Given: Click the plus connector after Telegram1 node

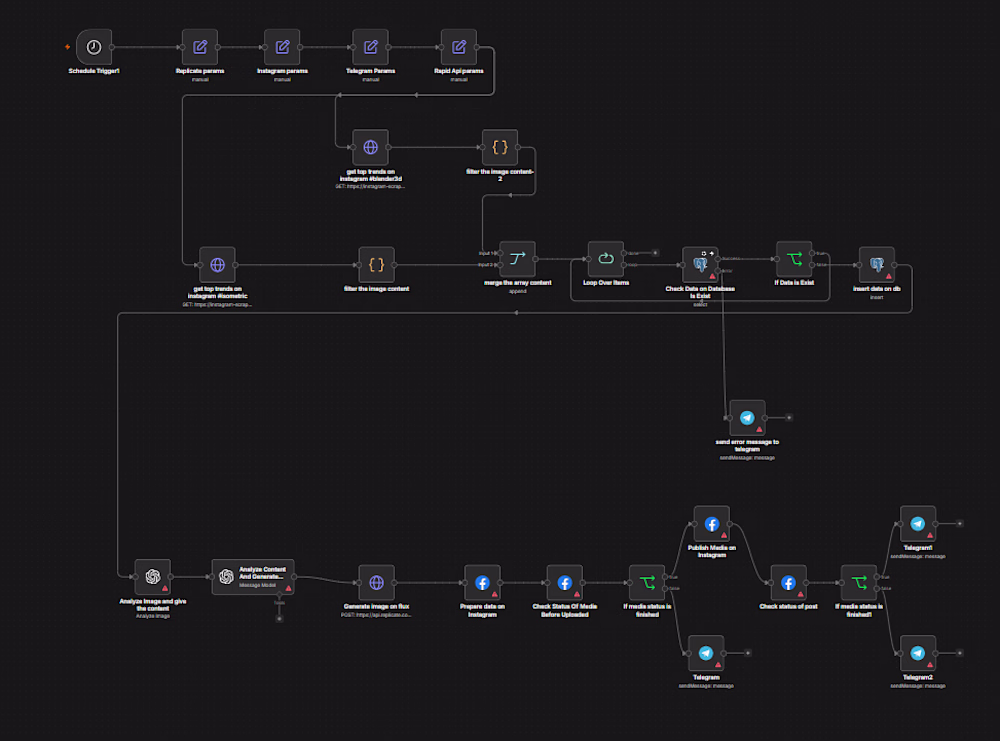Looking at the screenshot, I should [x=959, y=524].
